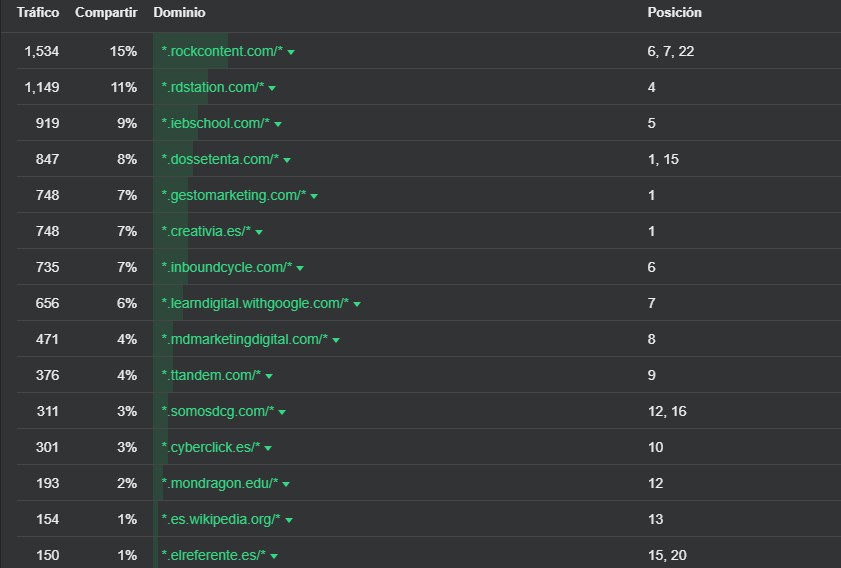Expand the learndigital.withgoogle.com dropdown arrow
Viewport: 841px width, 568px height.
(x=357, y=304)
